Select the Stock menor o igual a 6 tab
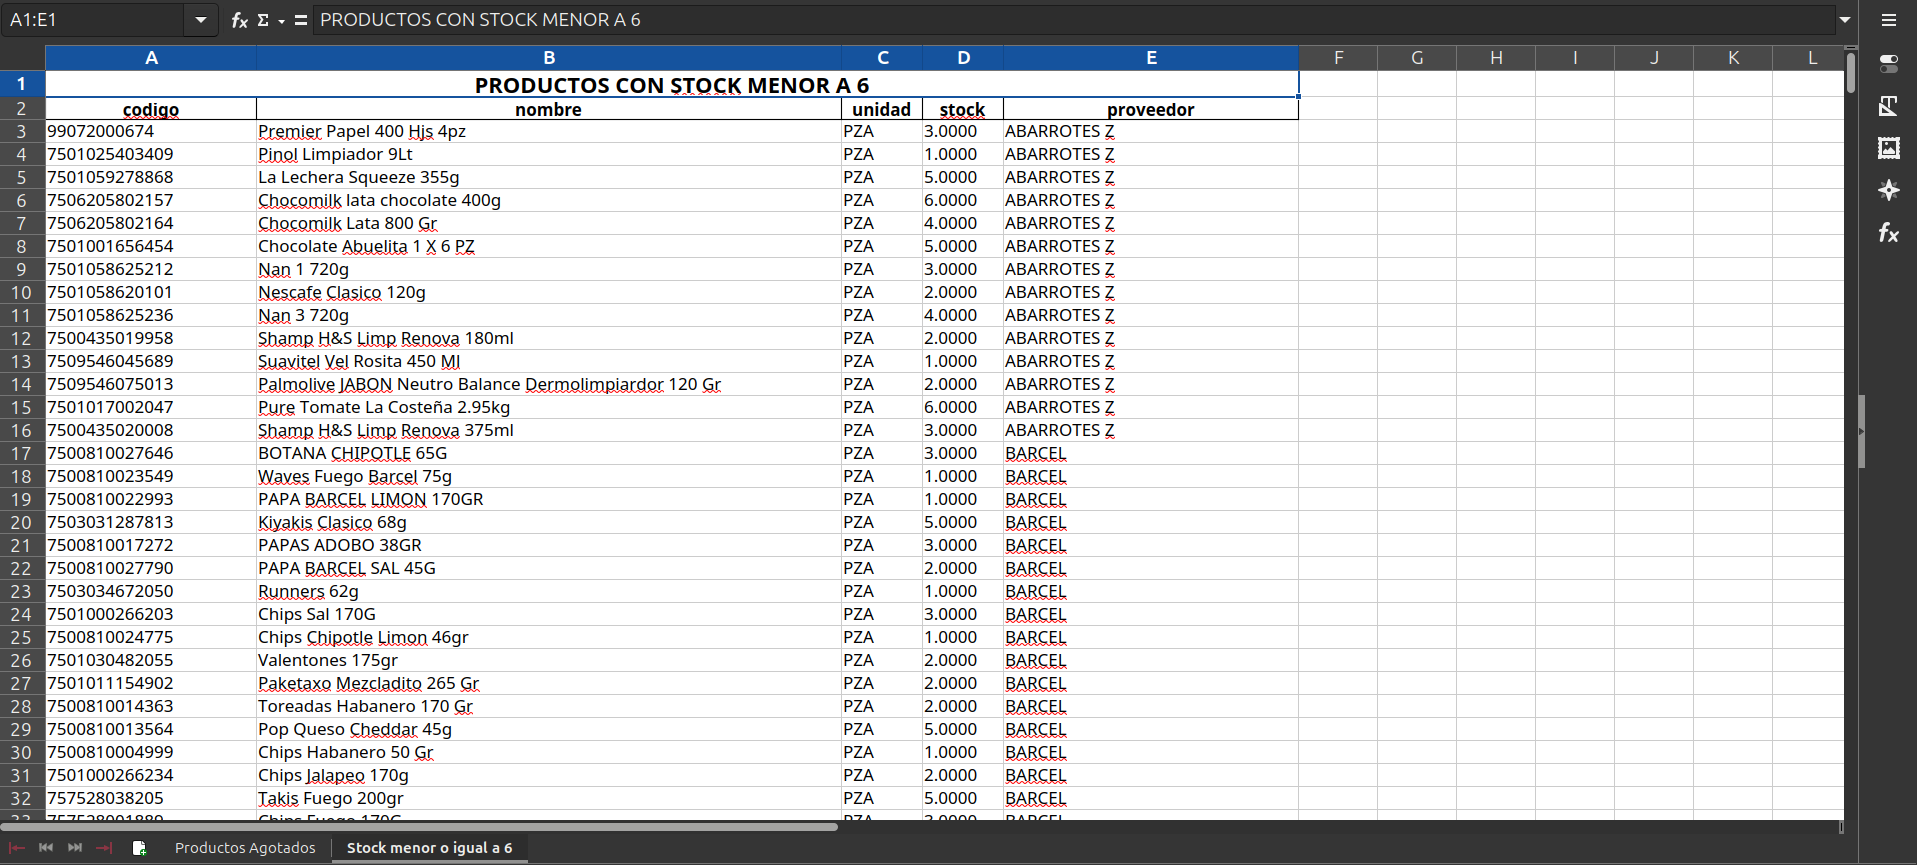This screenshot has height=865, width=1917. click(429, 848)
